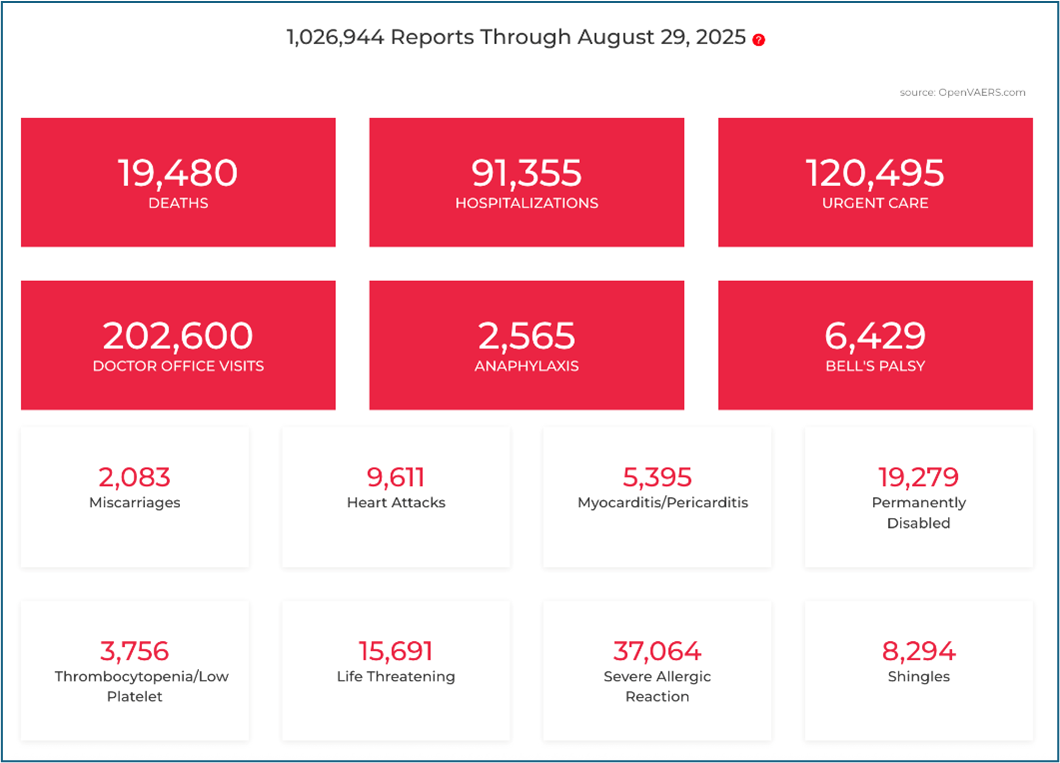Click the 37,064 number in red
Screen dimensions: 1060x763
(x=657, y=652)
